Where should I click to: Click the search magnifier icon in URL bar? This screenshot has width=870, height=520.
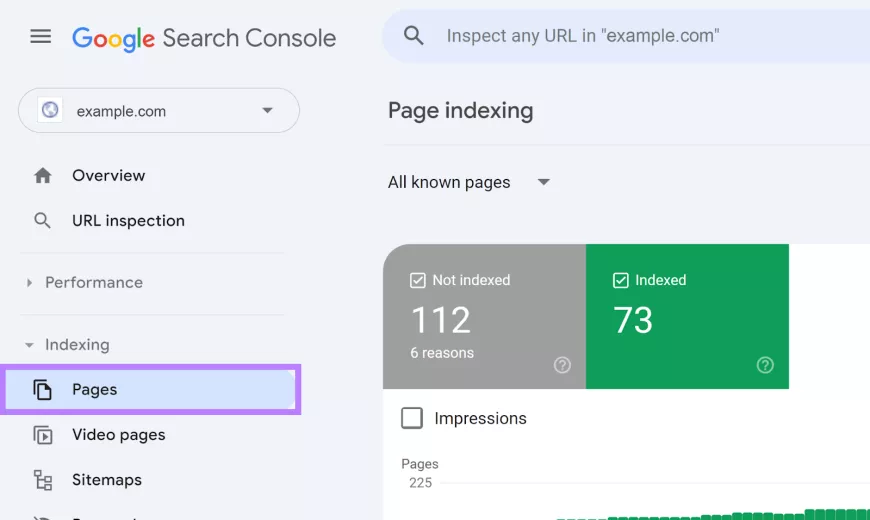click(x=413, y=36)
